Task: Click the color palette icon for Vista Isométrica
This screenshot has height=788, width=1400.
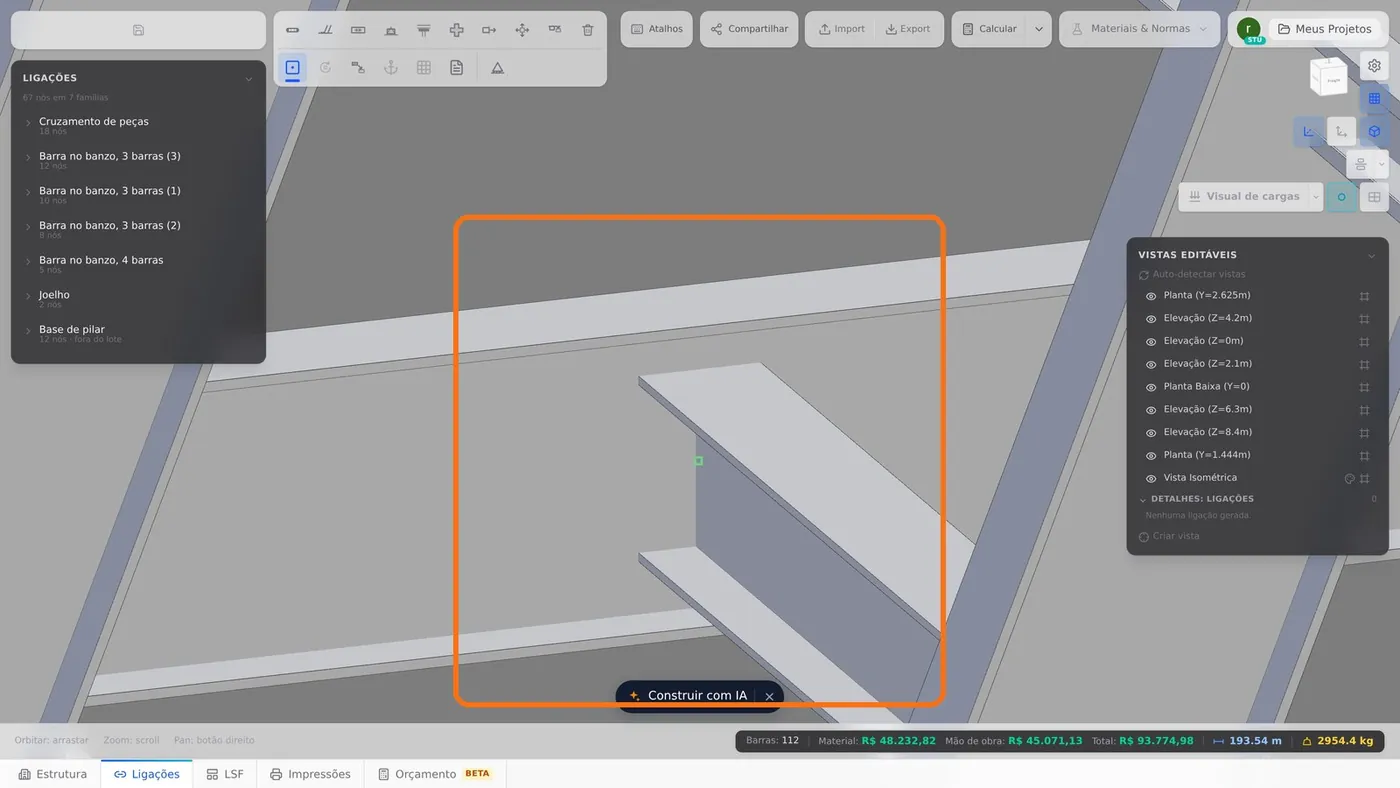Action: [x=1349, y=478]
